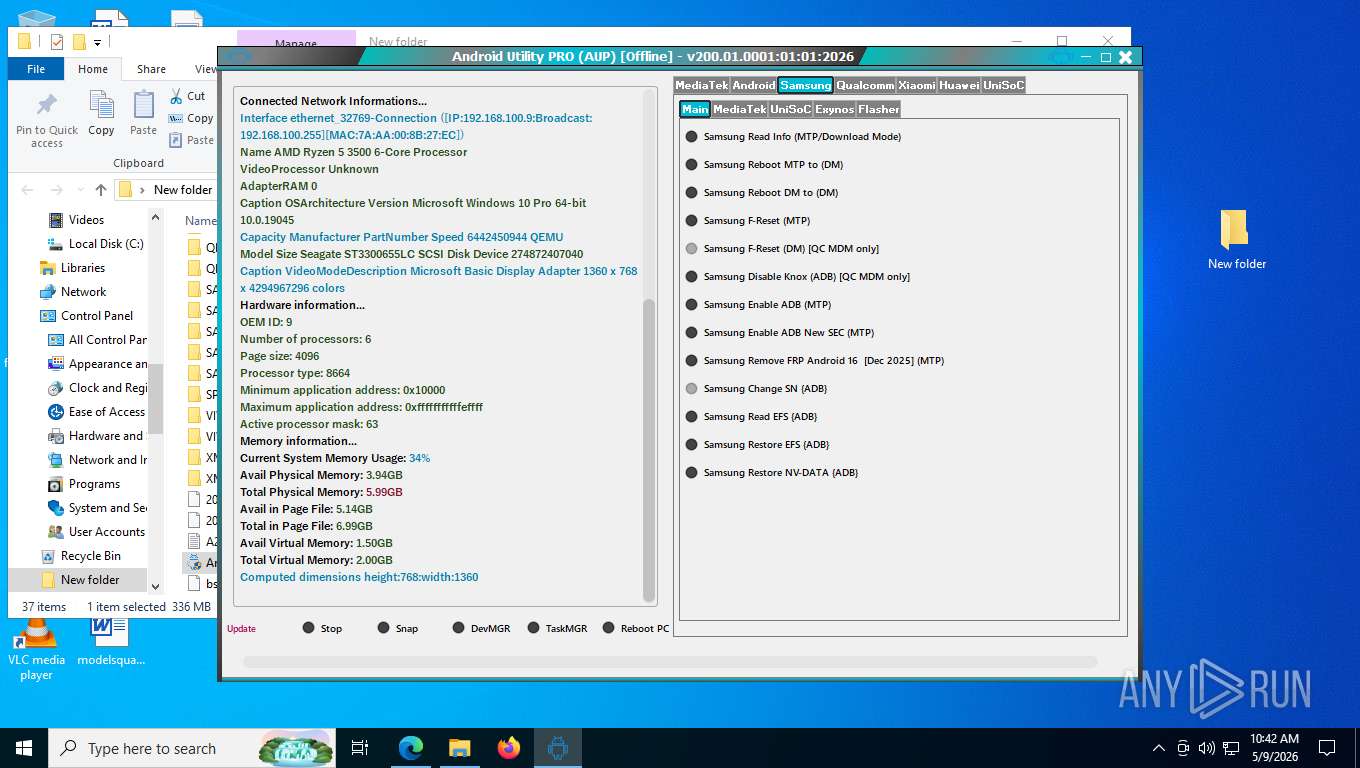
Task: Click the Reboot PC button
Action: (636, 628)
